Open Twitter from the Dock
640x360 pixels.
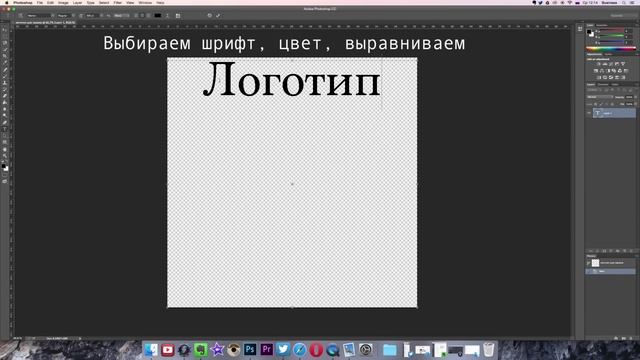click(x=283, y=349)
